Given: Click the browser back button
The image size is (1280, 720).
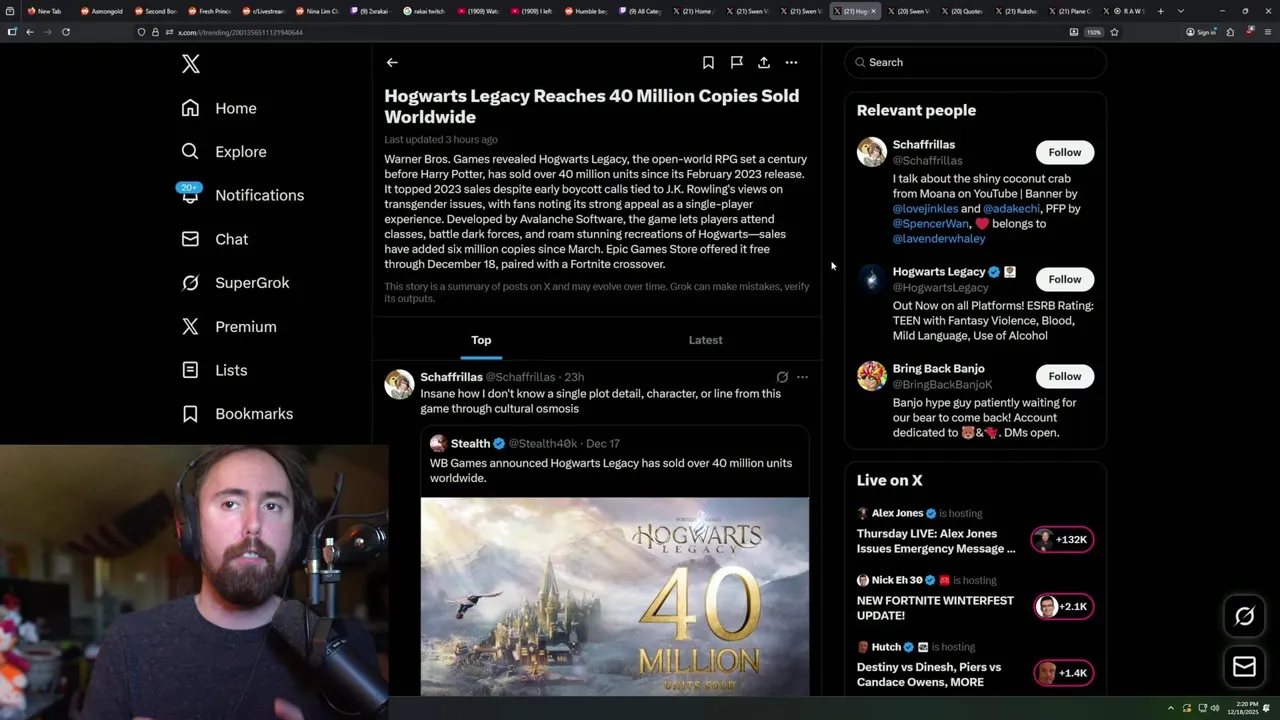Looking at the screenshot, I should tap(30, 32).
